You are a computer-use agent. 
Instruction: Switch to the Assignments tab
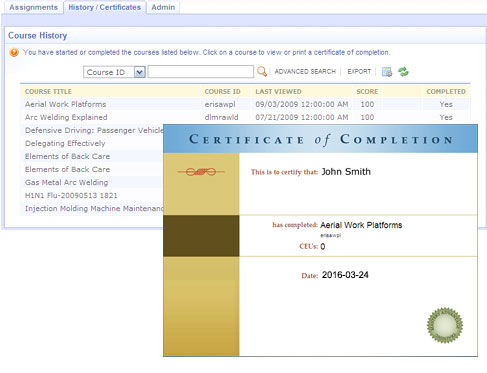(33, 7)
